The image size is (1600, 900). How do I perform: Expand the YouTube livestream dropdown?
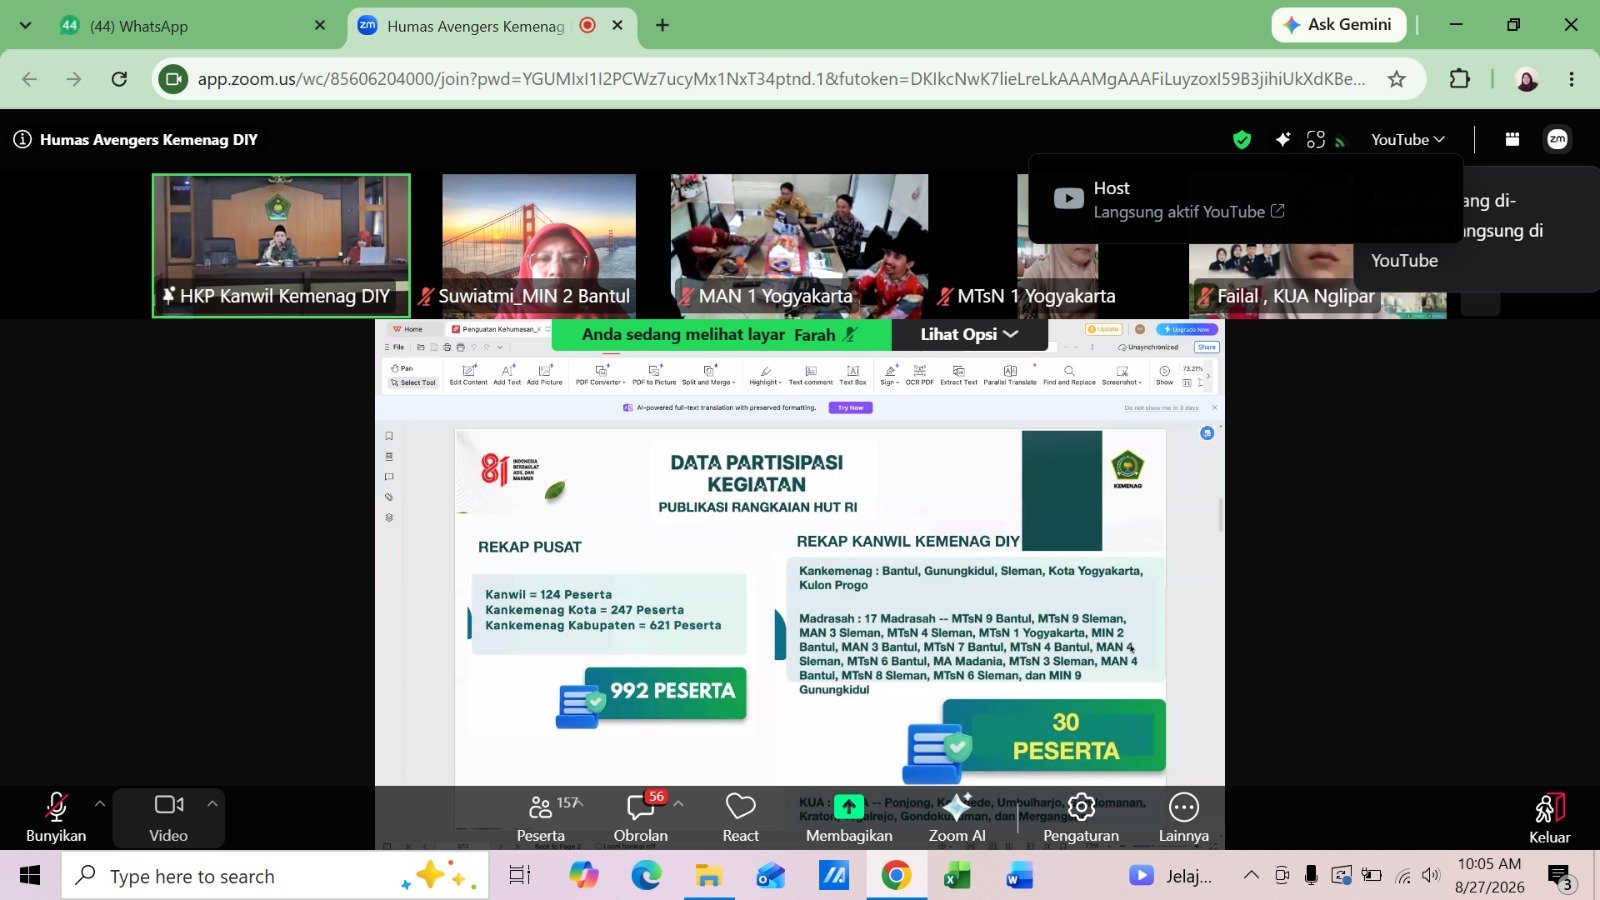[1408, 140]
